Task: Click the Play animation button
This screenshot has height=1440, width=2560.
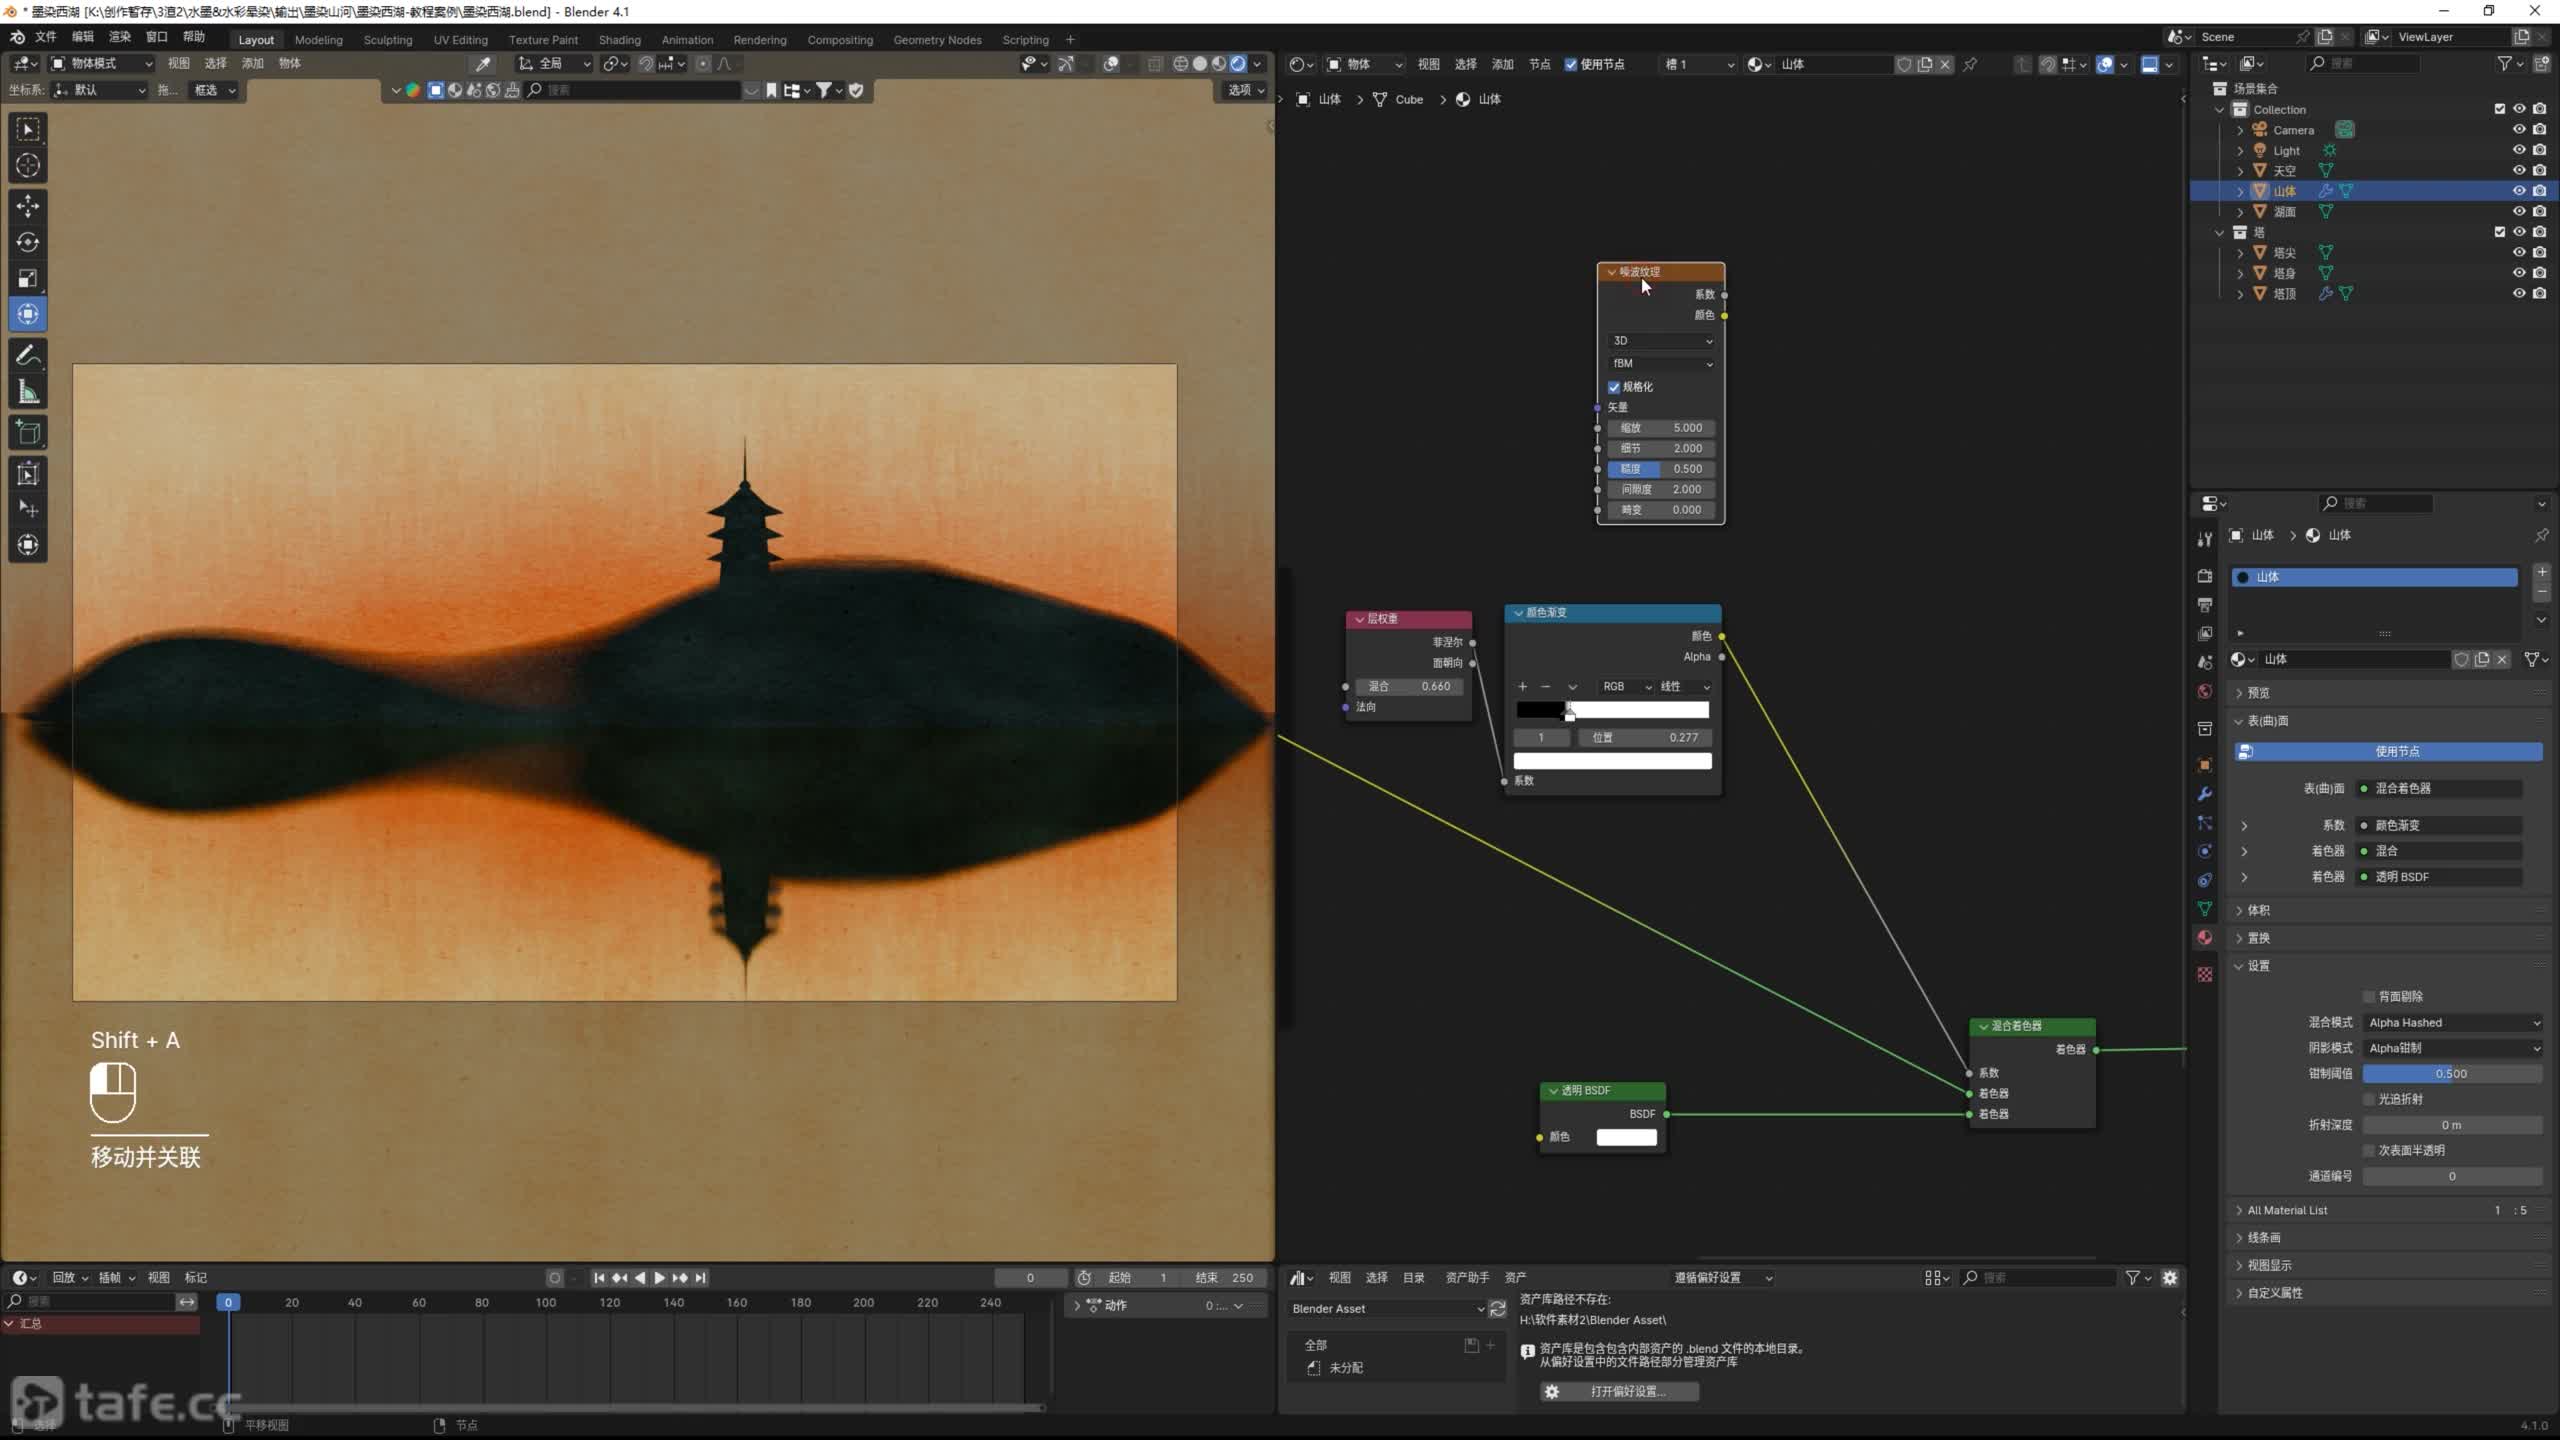Action: coord(659,1277)
